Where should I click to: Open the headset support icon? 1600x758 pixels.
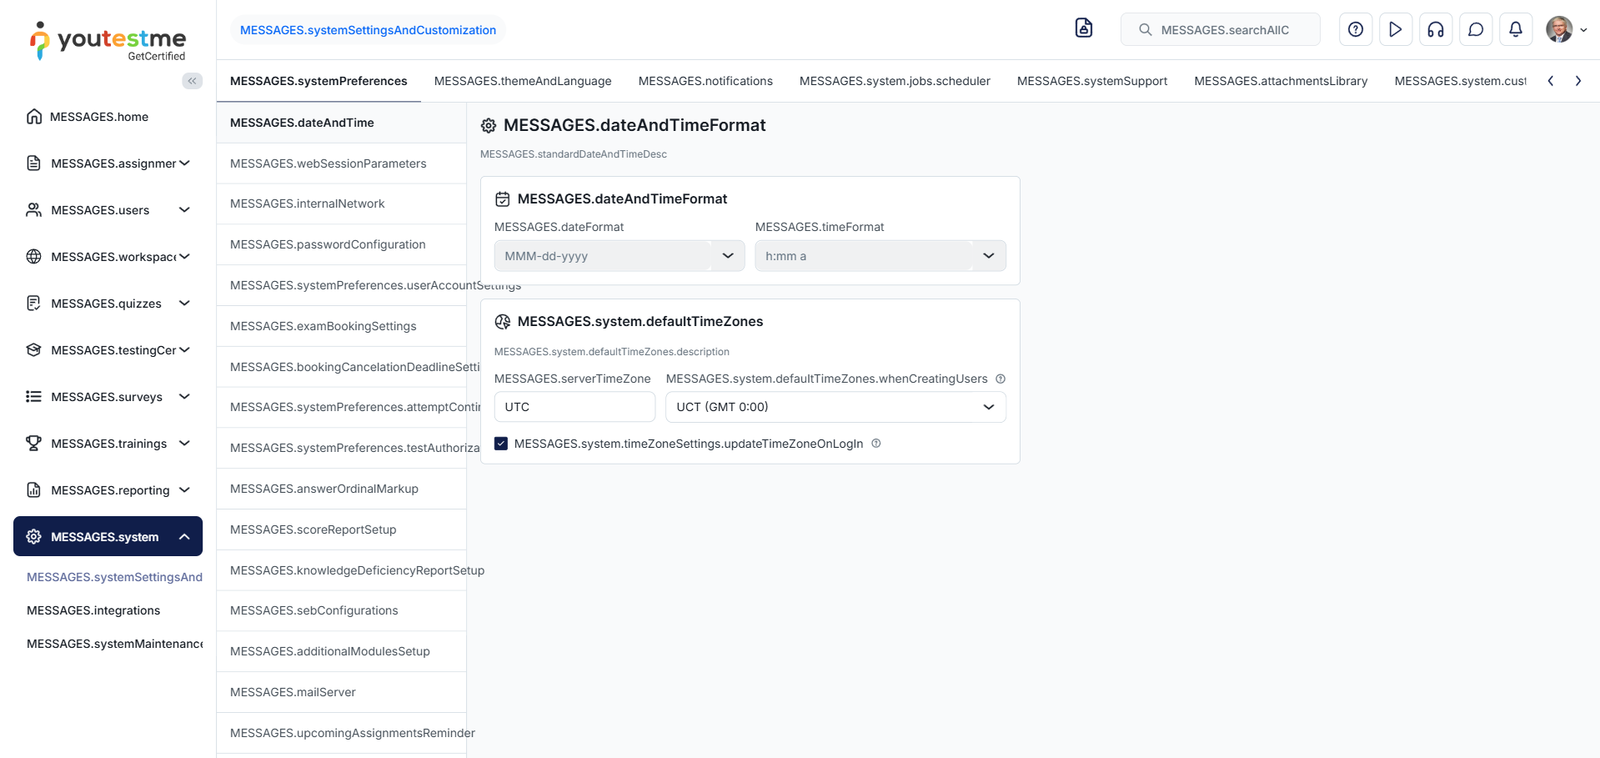[x=1435, y=30]
